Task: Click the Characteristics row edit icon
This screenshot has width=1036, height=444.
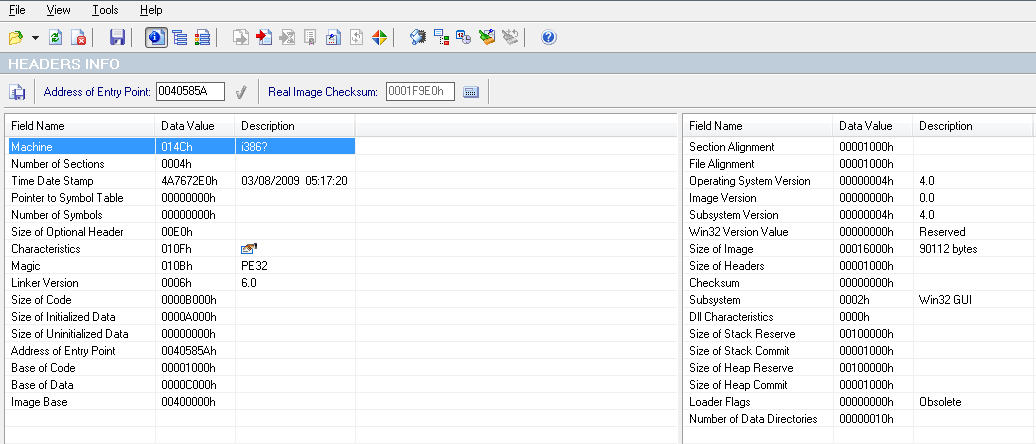Action: (x=248, y=248)
